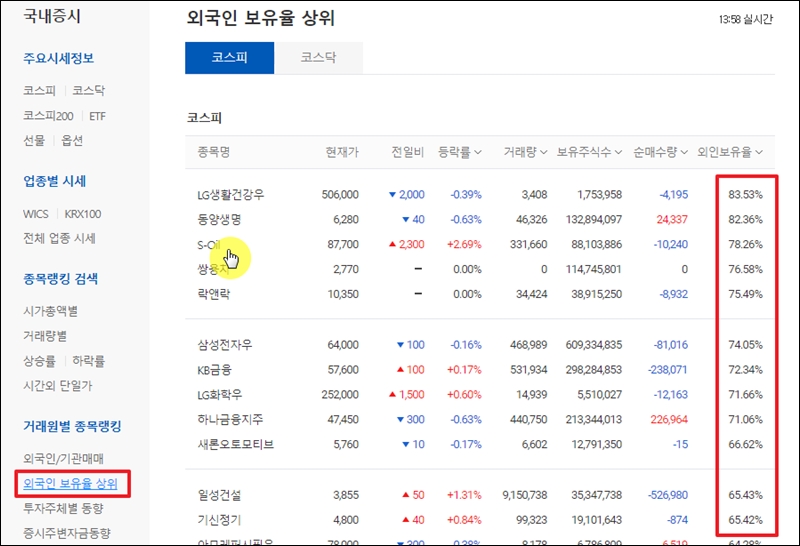
Task: Open stock 동양생명
Action: pyautogui.click(x=219, y=219)
